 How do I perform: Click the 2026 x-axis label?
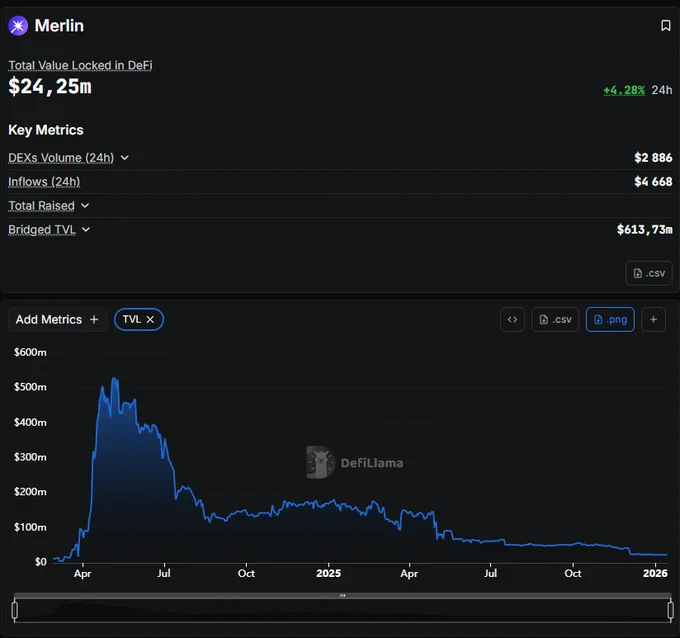point(655,573)
